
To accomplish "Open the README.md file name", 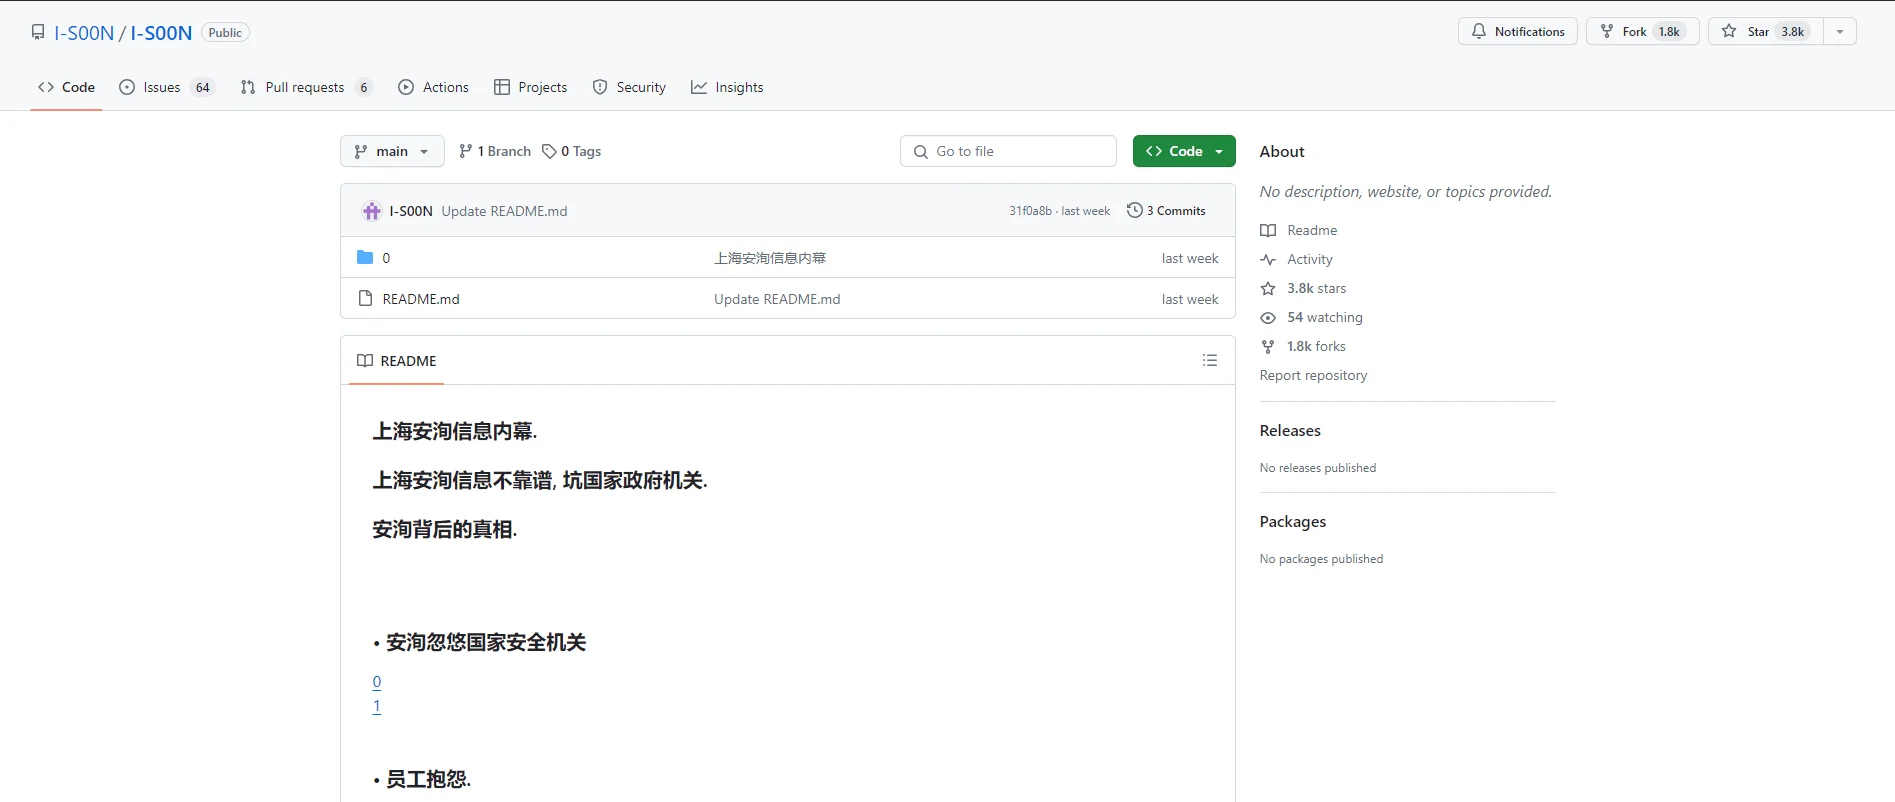I will tap(421, 299).
